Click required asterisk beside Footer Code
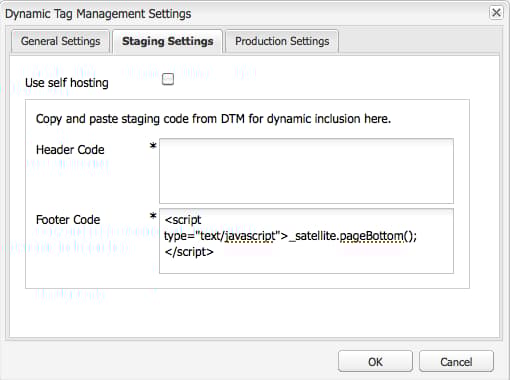The height and width of the screenshot is (380, 510). [x=153, y=216]
